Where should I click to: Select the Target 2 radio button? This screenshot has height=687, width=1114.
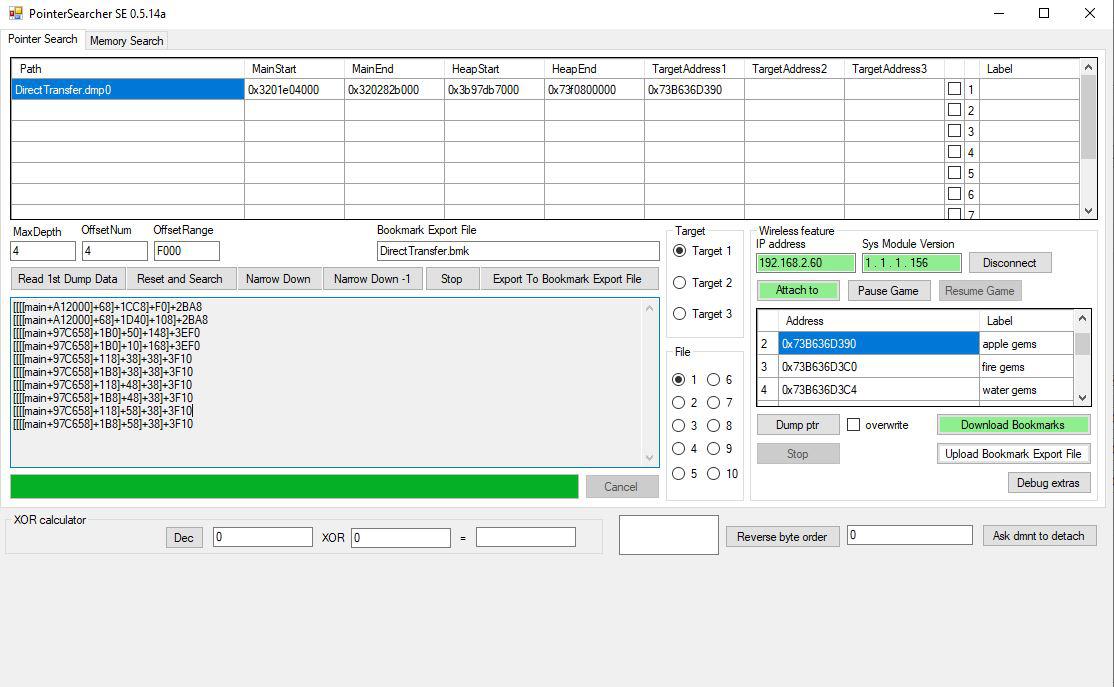680,283
